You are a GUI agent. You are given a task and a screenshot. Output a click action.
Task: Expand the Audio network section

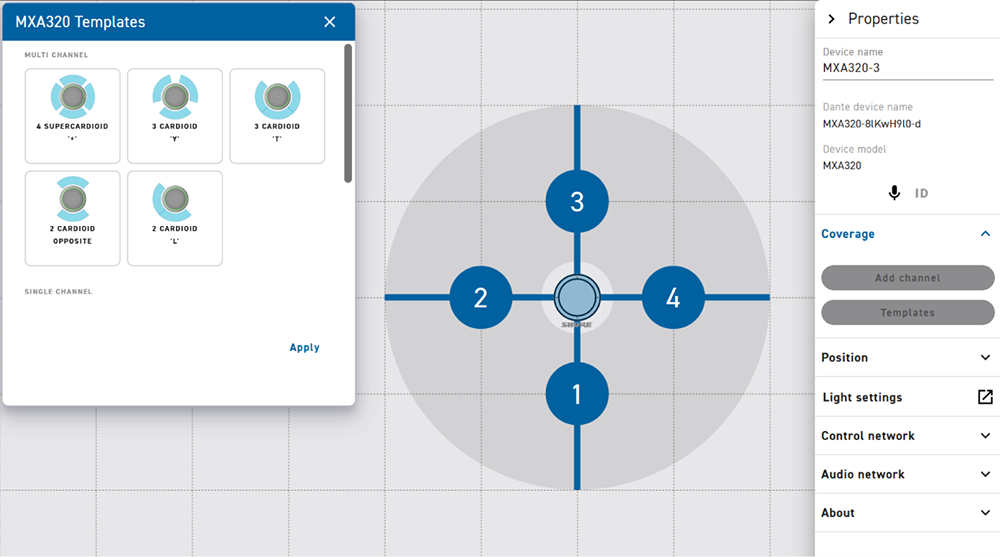[x=985, y=474]
